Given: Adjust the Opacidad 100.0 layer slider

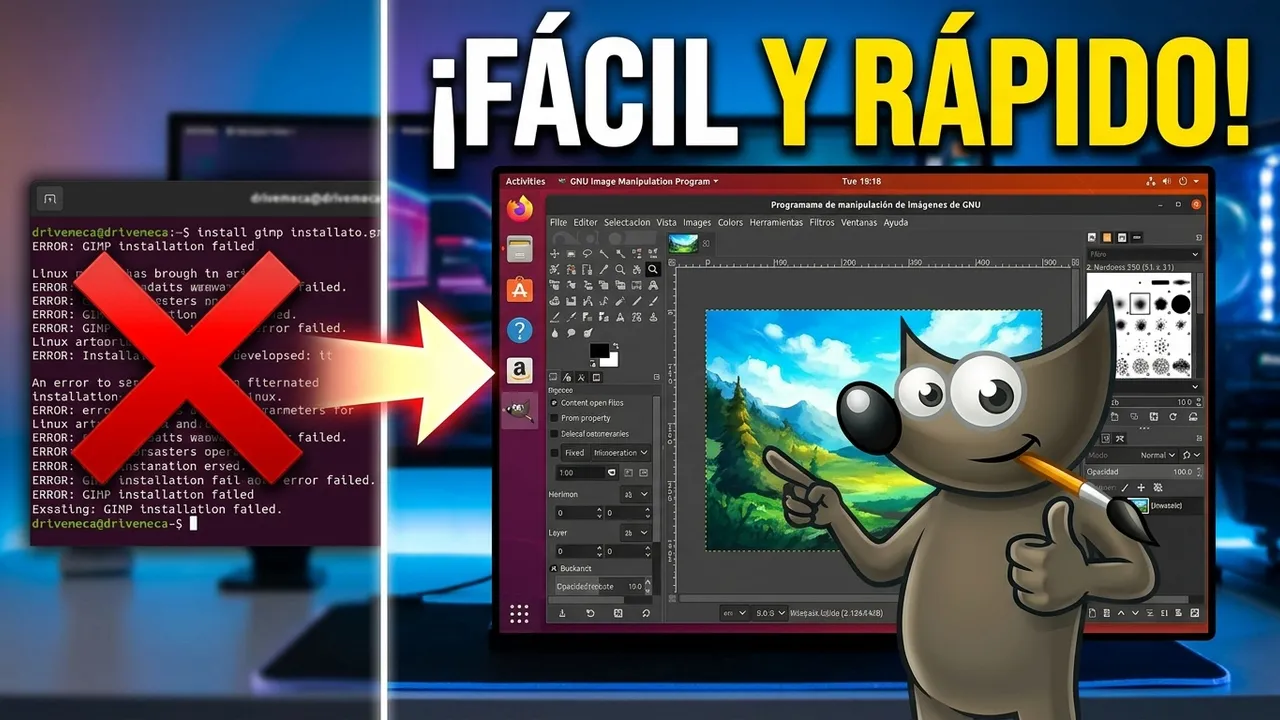Looking at the screenshot, I should tap(1144, 472).
